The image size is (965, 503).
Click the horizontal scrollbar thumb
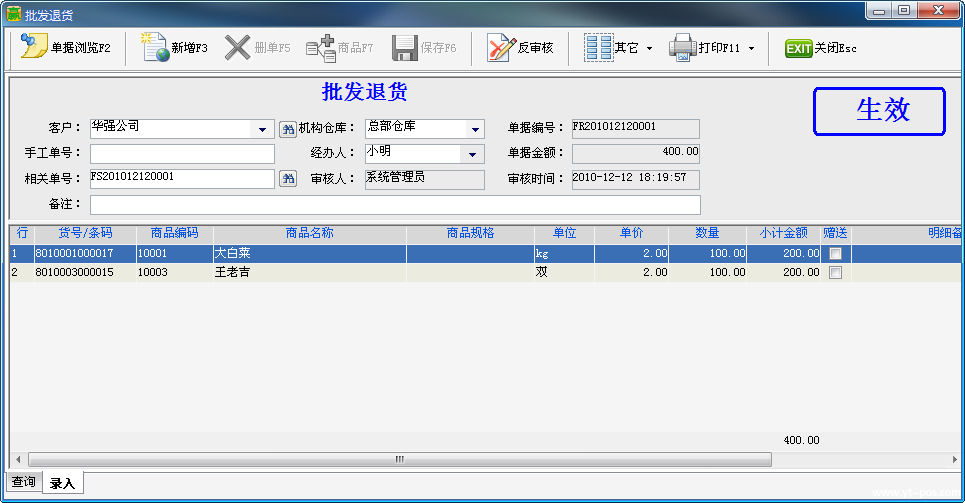[x=400, y=459]
